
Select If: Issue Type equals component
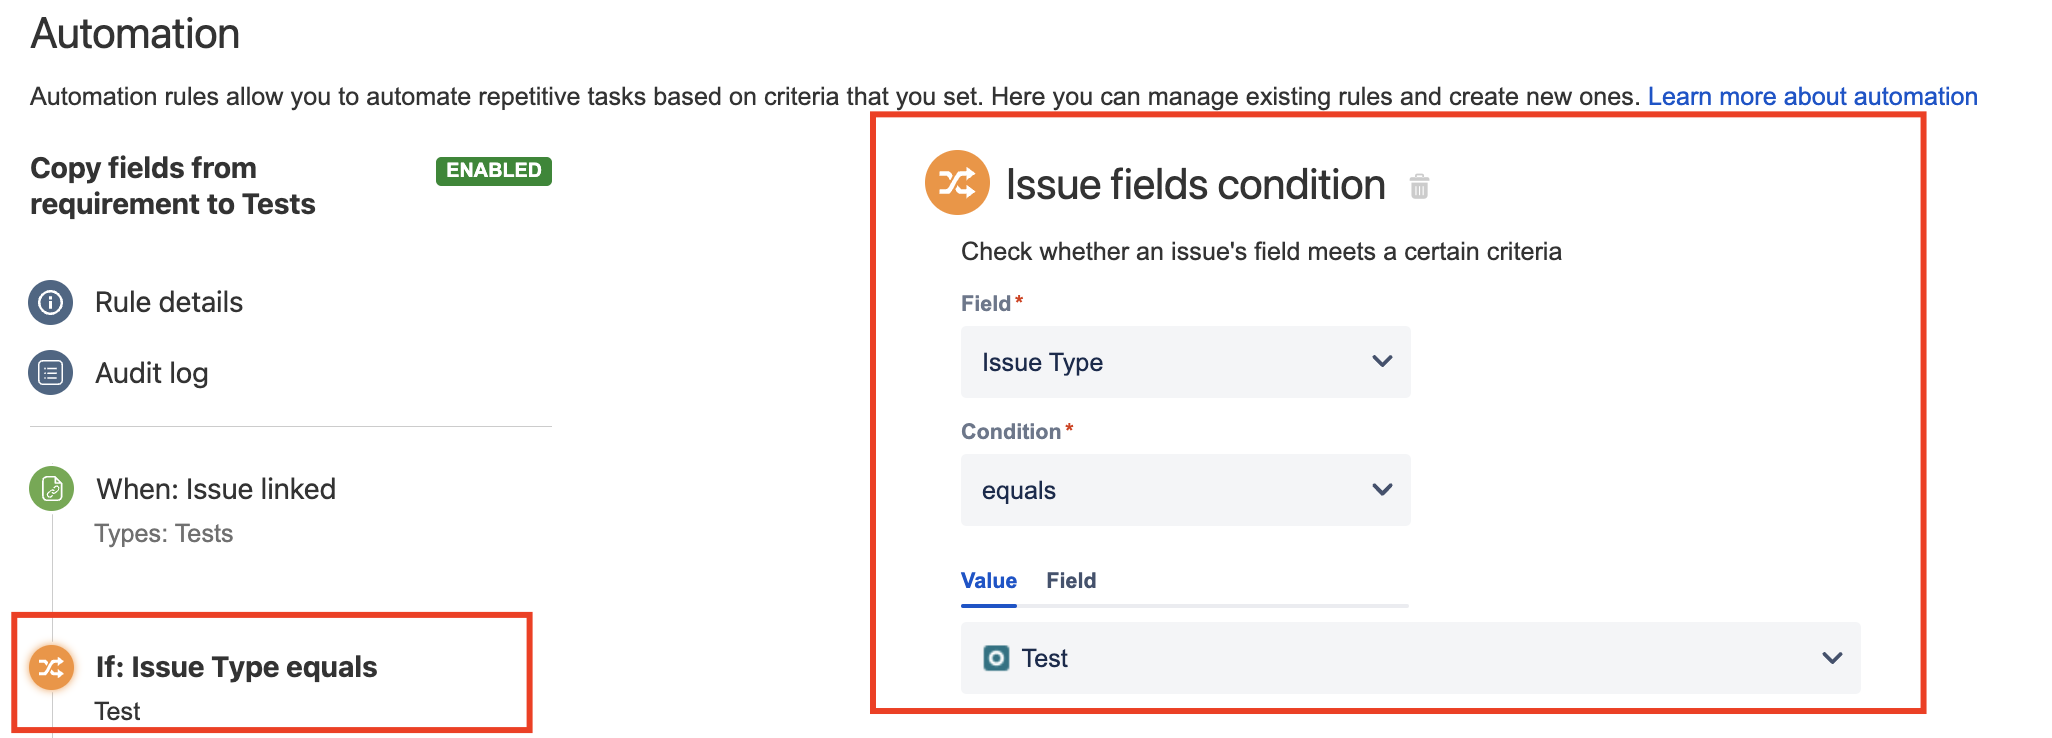[x=236, y=667]
